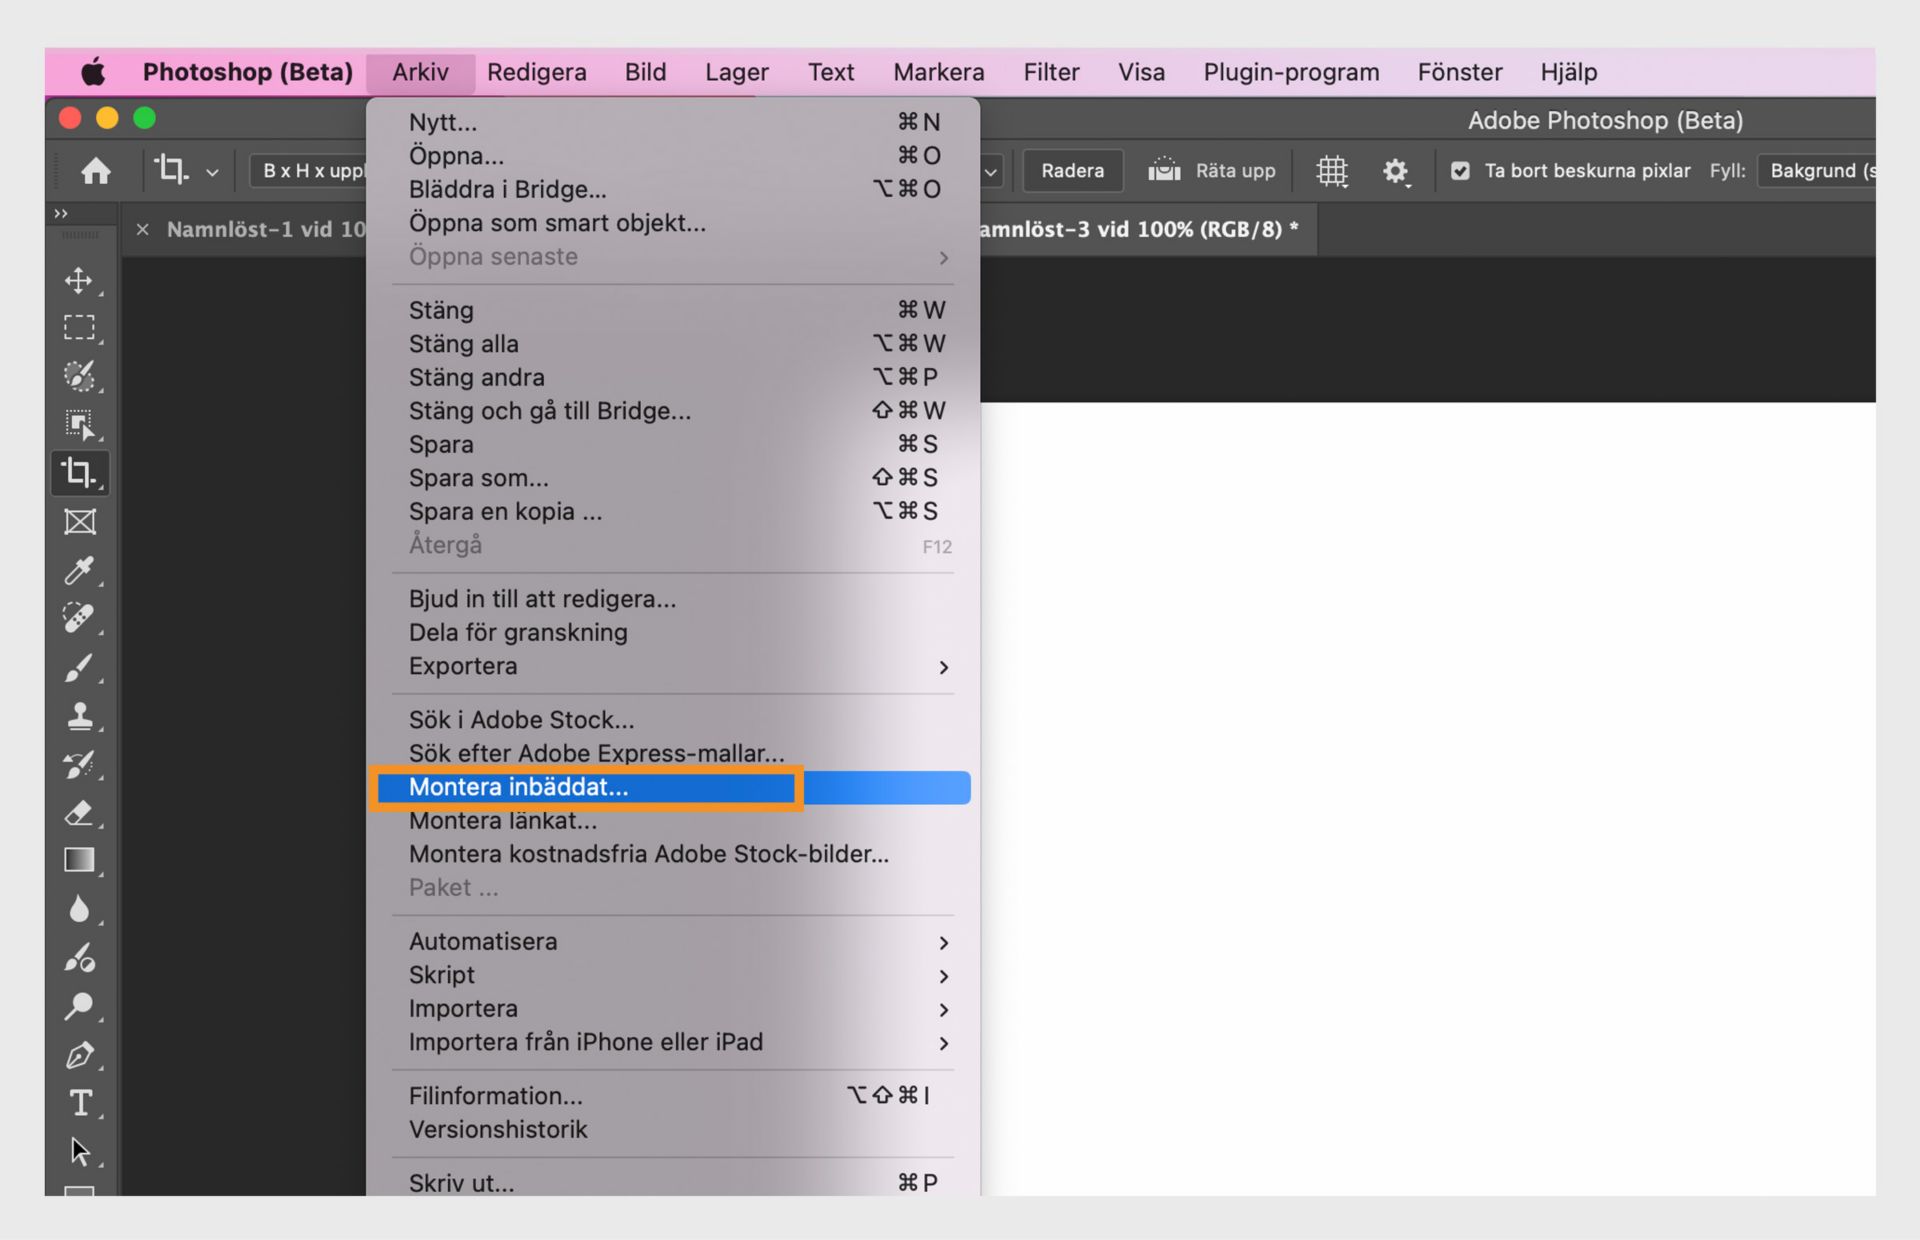
Task: Select the Zoom tool
Action: pyautogui.click(x=80, y=1005)
